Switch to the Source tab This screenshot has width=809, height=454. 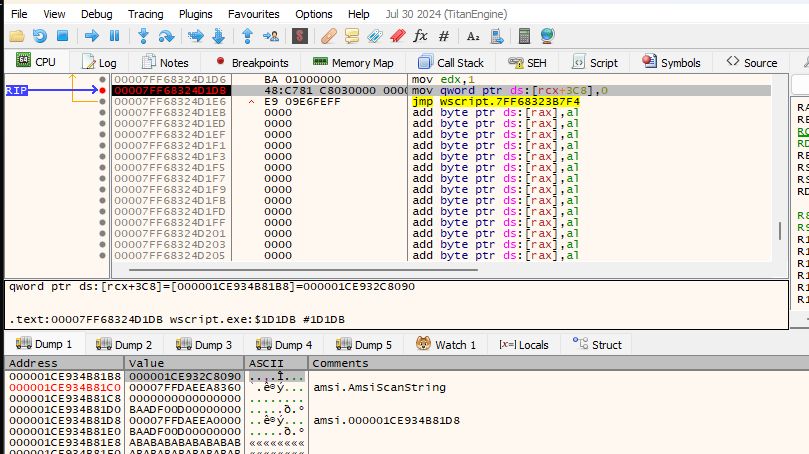(752, 62)
